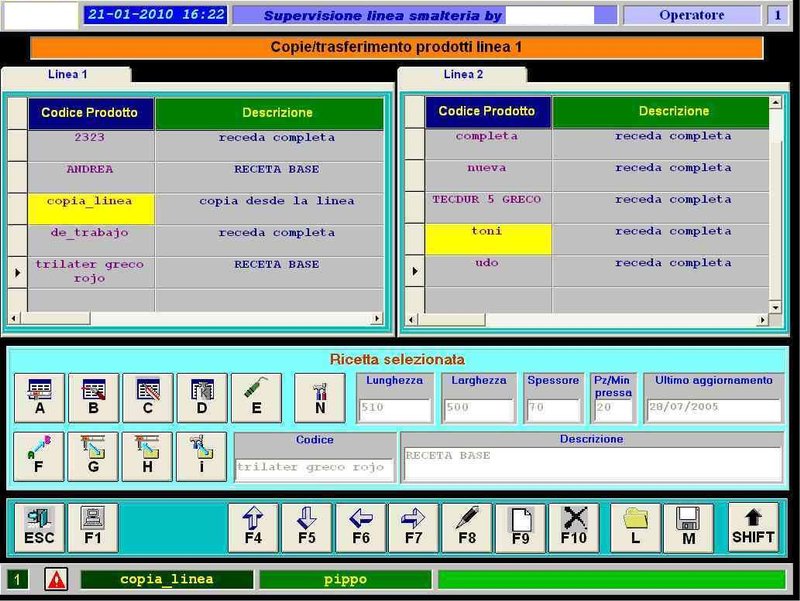
Task: Click the F7 right arrow button
Action: (413, 528)
